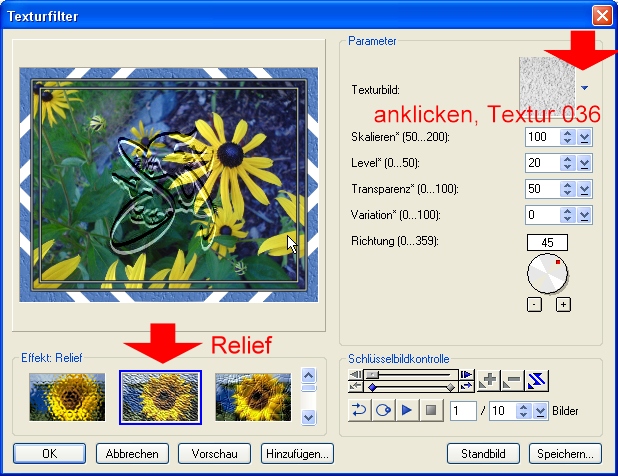Click the flower preview image
Screen dimensions: 618x476
pos(169,185)
